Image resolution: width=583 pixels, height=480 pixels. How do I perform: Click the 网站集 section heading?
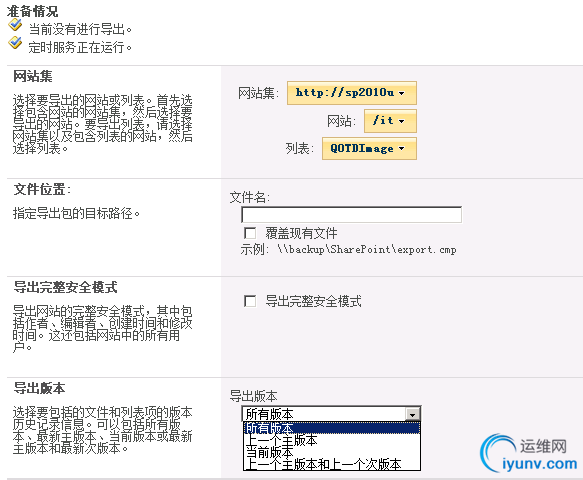[x=33, y=76]
